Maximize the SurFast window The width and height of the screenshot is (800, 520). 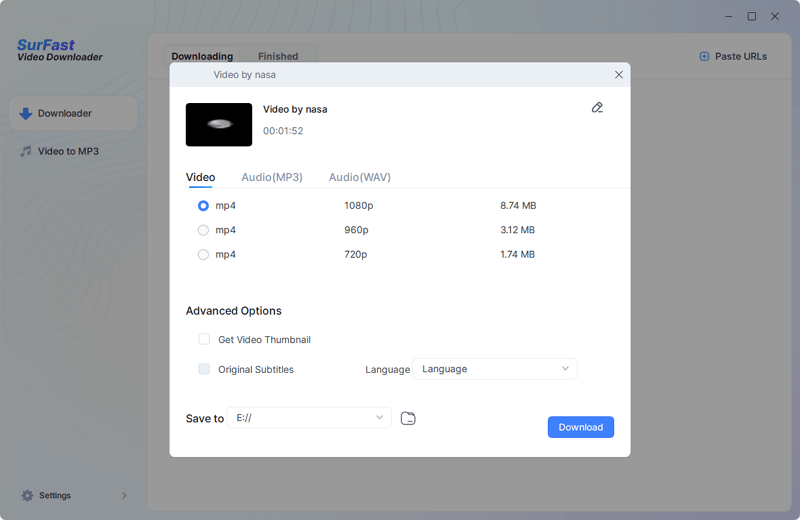click(752, 16)
